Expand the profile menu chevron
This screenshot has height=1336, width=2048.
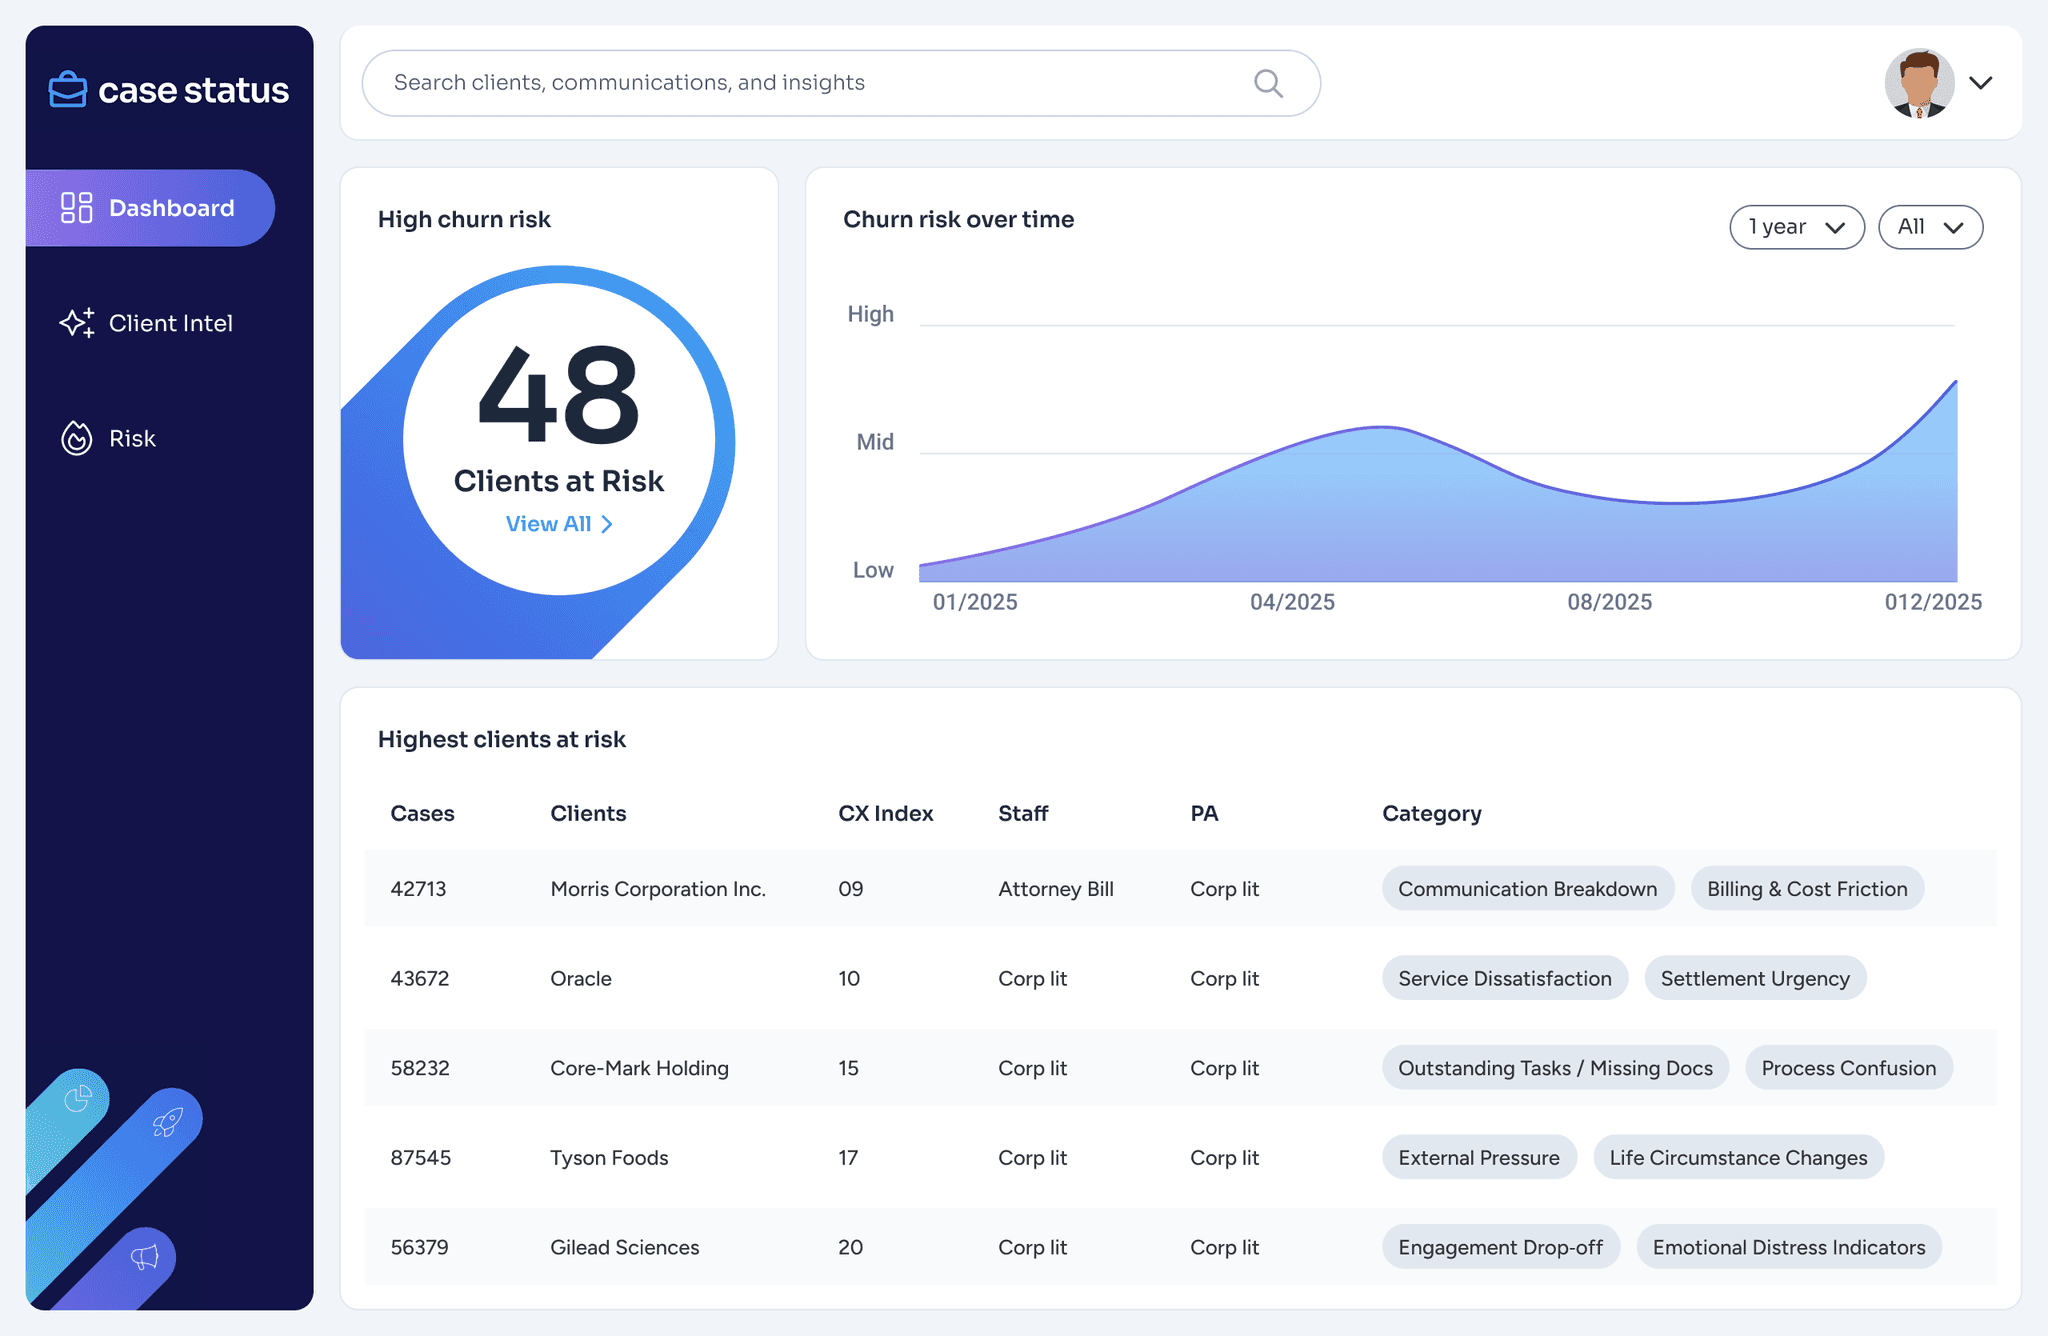tap(1981, 83)
